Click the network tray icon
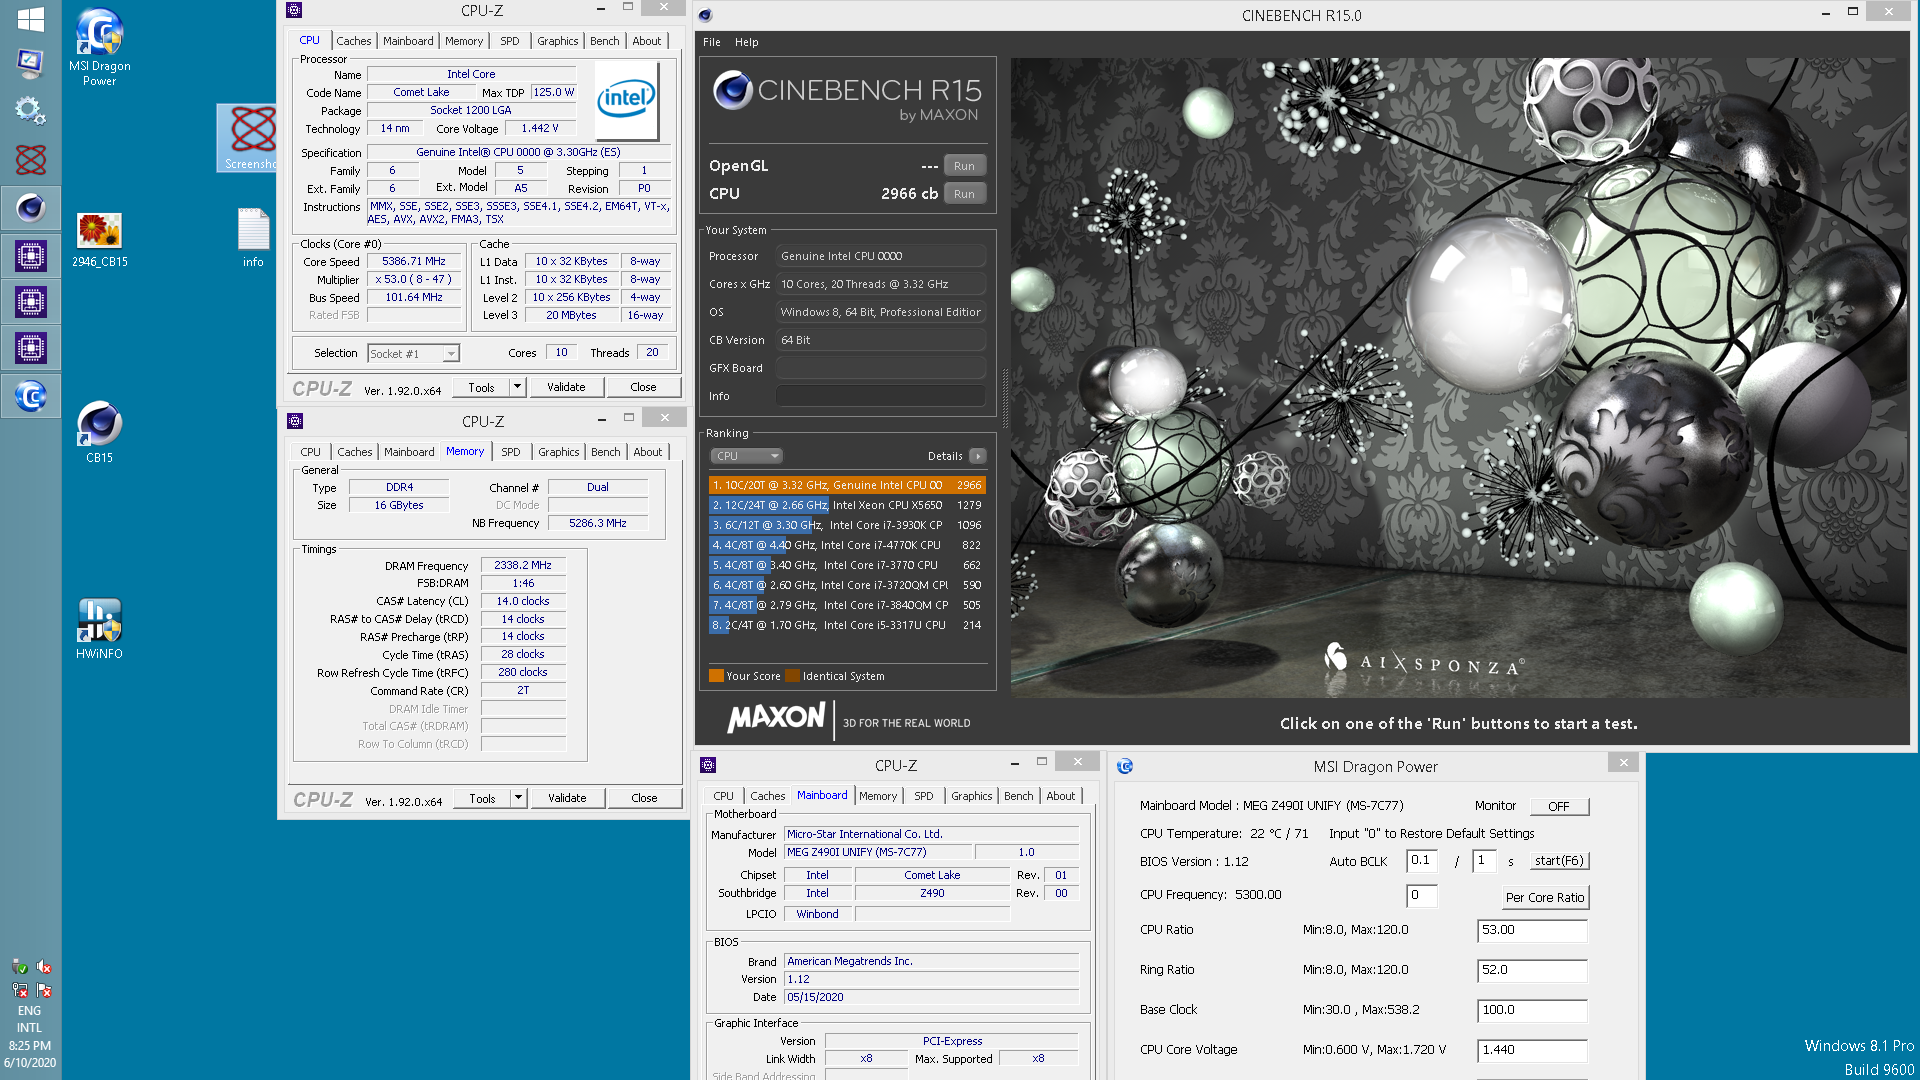This screenshot has height=1080, width=1920. [x=20, y=990]
